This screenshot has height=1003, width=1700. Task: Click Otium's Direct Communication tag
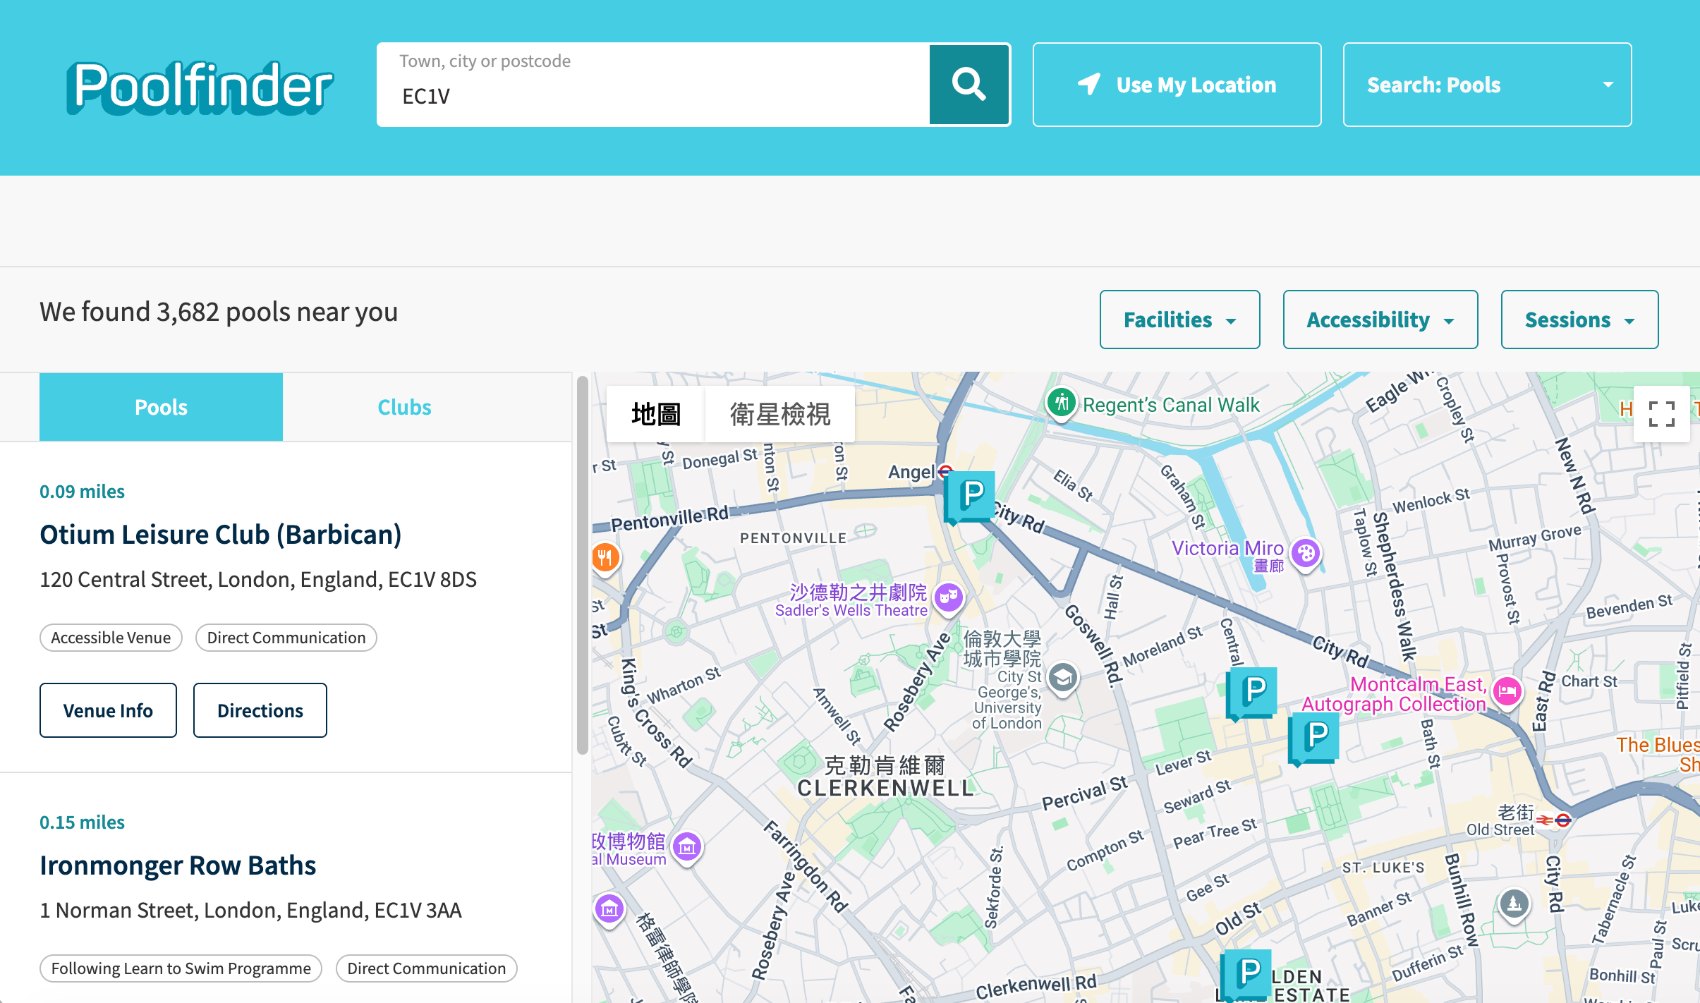[x=286, y=637]
